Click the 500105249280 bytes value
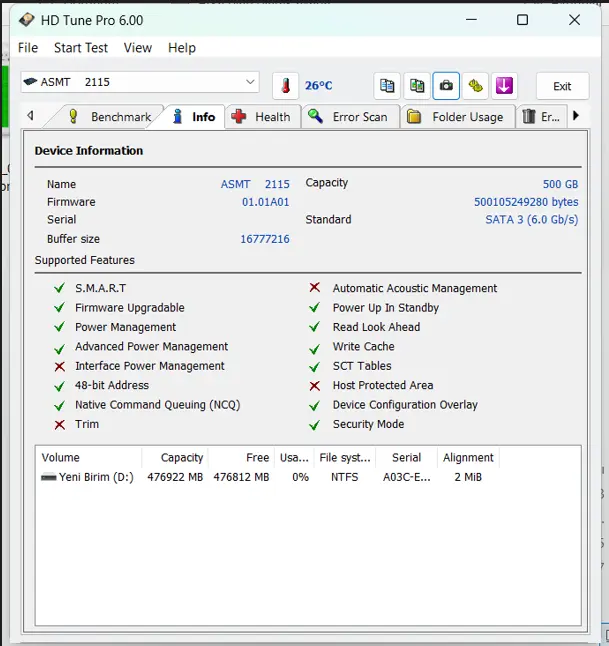 tap(526, 202)
